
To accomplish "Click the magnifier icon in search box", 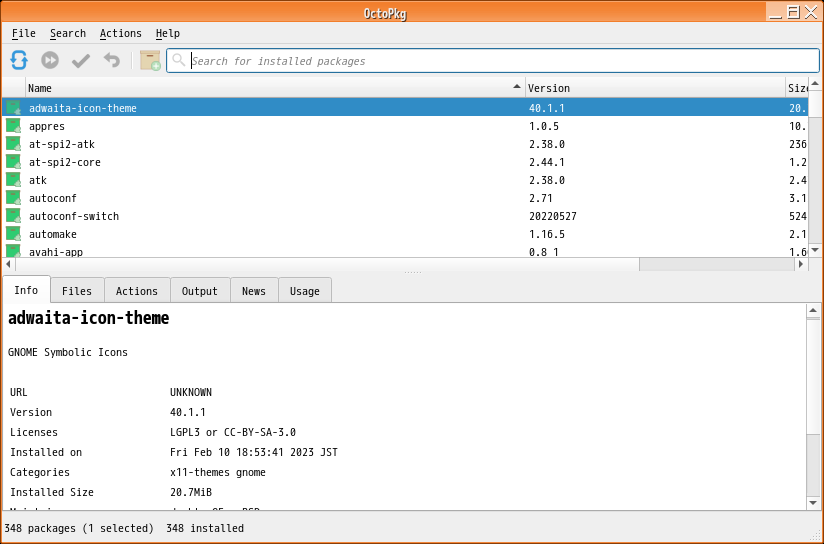I will click(x=179, y=60).
